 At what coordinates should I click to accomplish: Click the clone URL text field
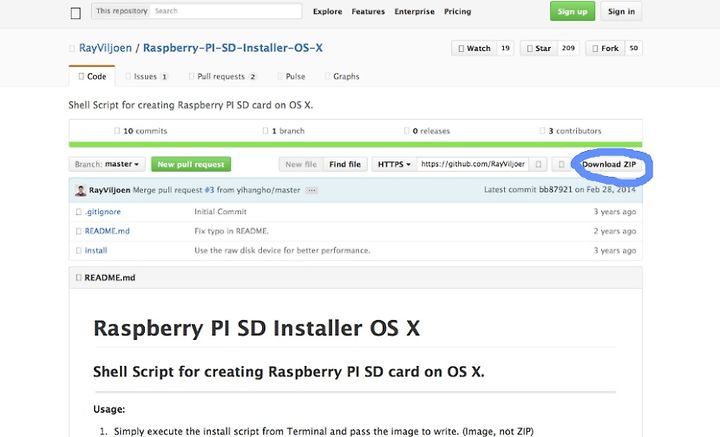(x=472, y=164)
